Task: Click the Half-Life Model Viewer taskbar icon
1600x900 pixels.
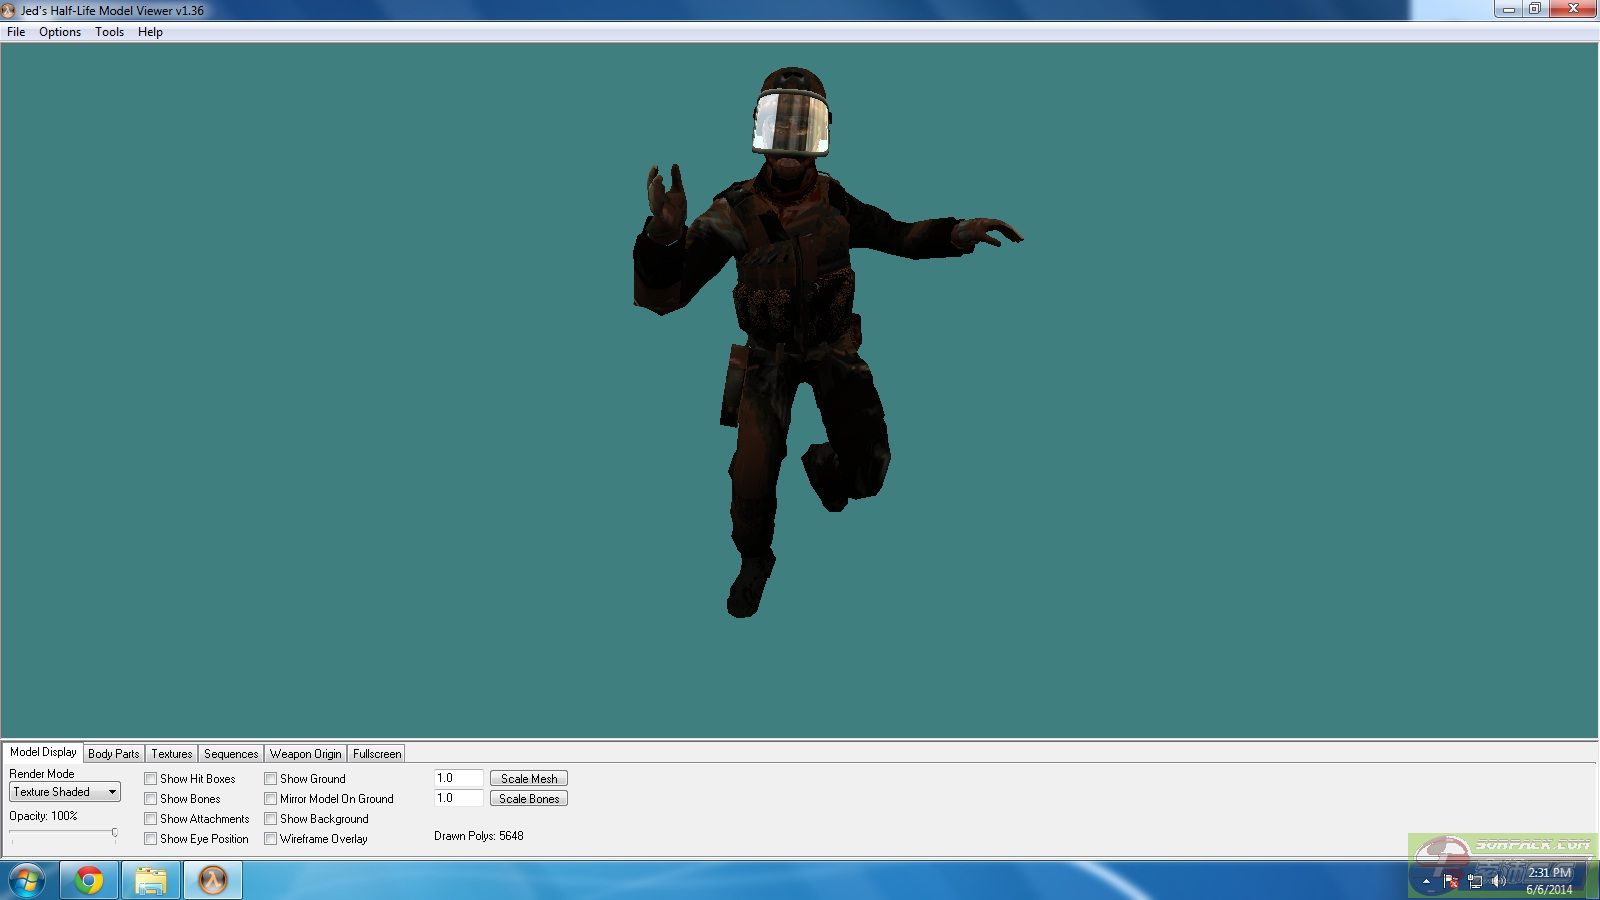Action: (213, 881)
